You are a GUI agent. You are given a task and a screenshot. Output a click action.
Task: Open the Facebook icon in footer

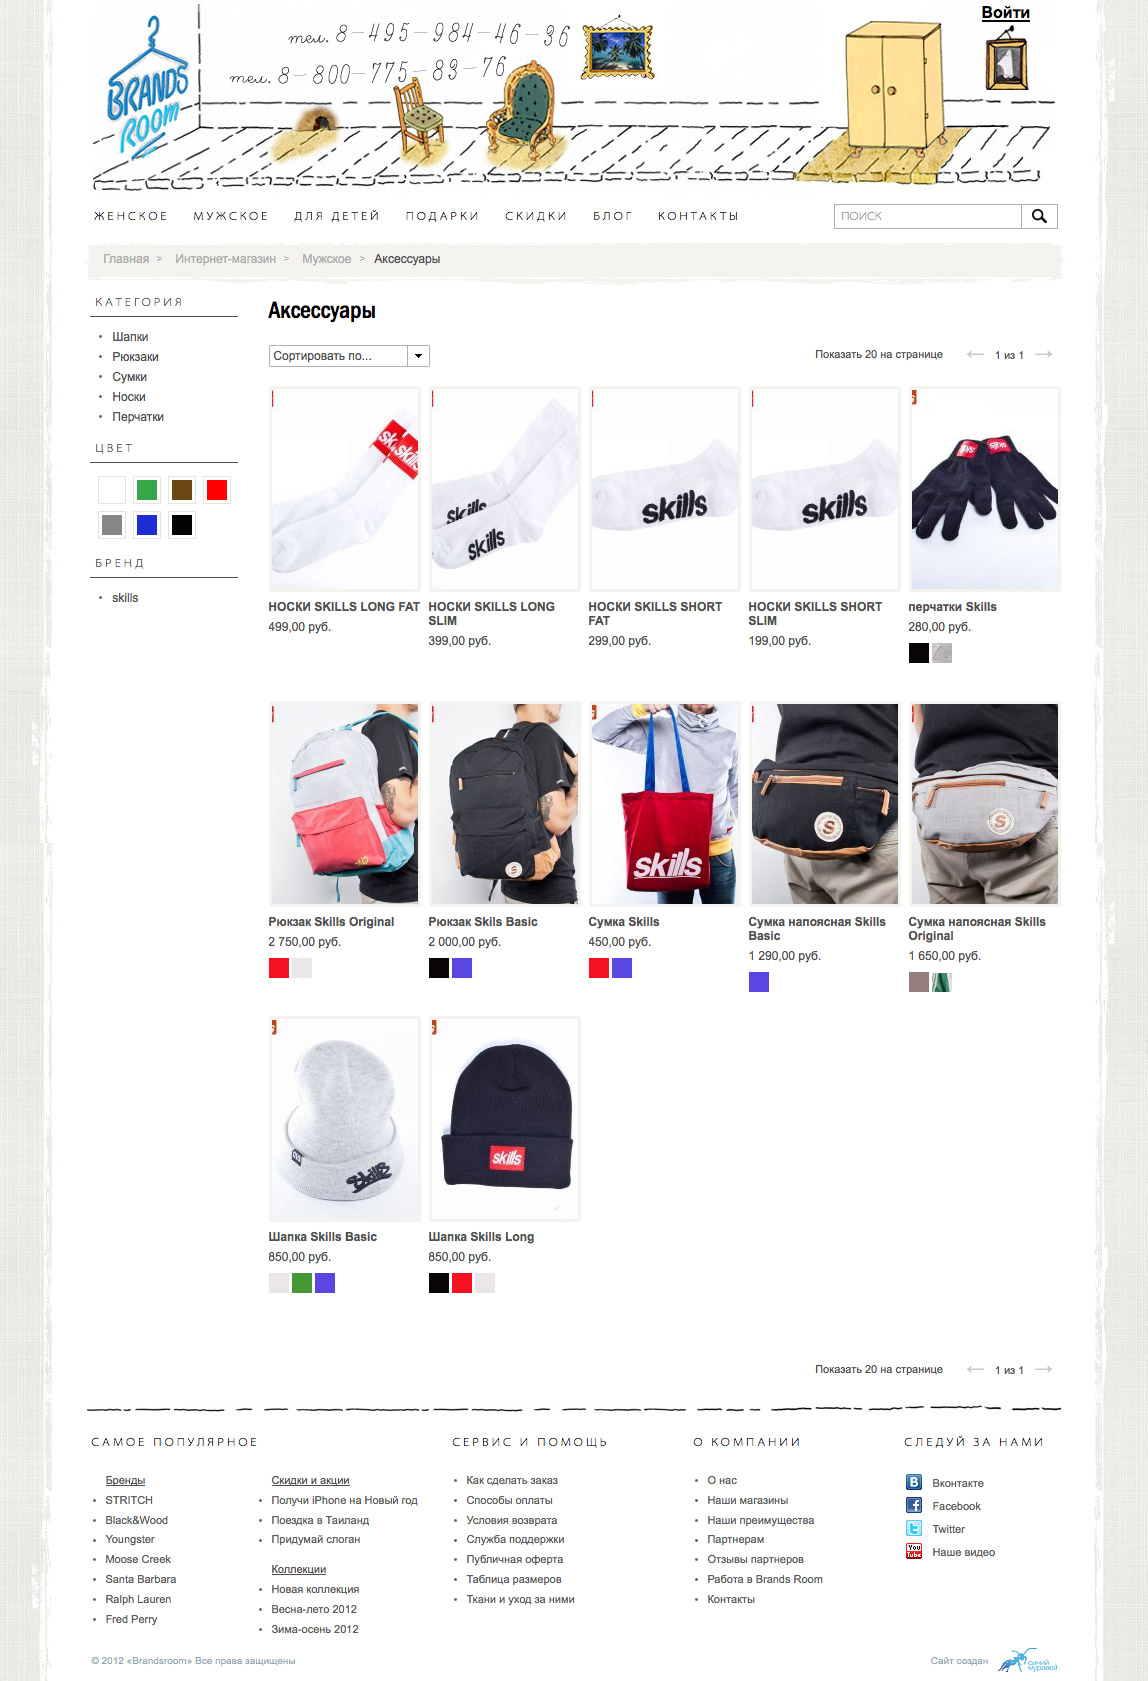tap(914, 1506)
